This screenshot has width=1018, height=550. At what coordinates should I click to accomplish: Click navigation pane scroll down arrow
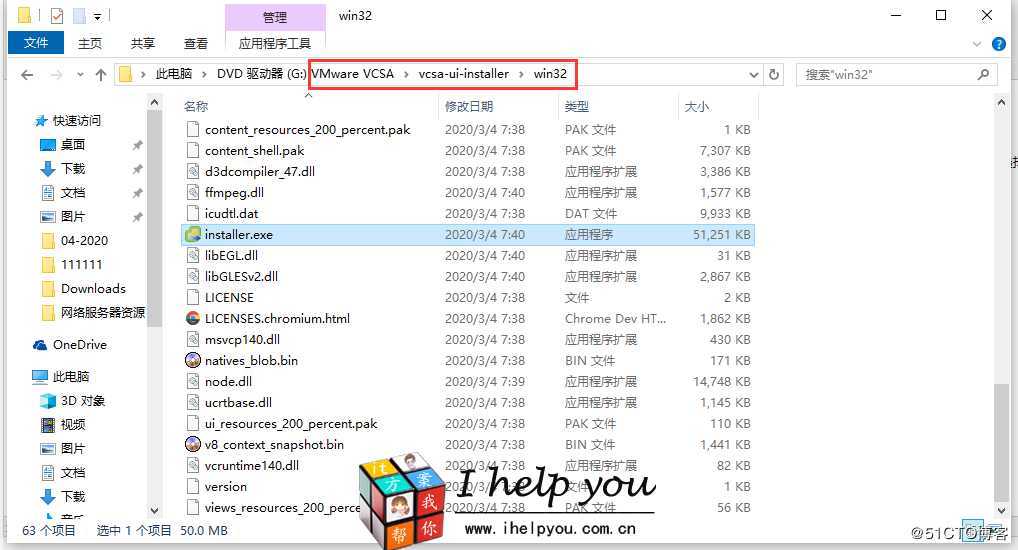(x=155, y=510)
